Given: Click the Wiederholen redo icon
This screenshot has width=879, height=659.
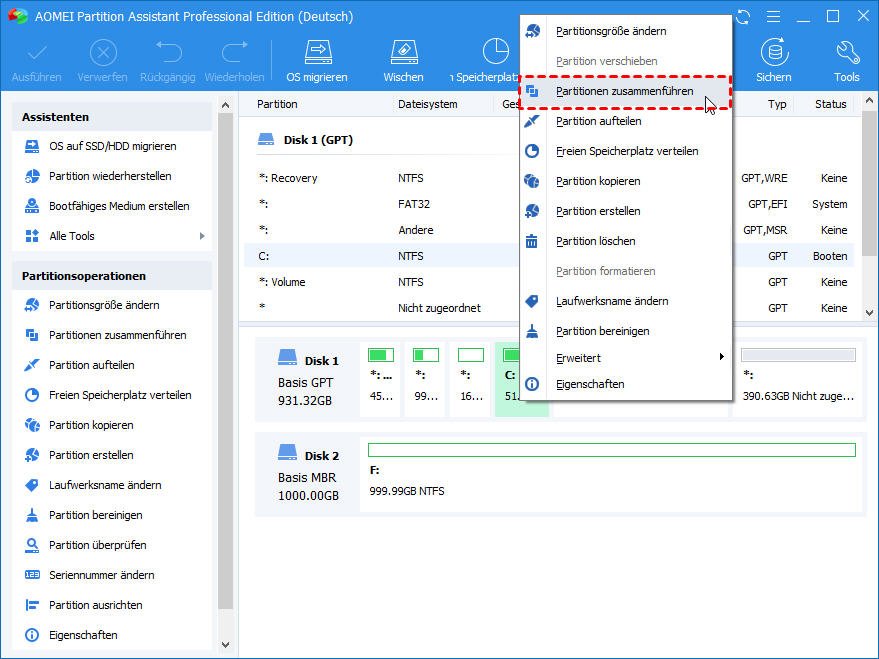Looking at the screenshot, I should click(234, 52).
